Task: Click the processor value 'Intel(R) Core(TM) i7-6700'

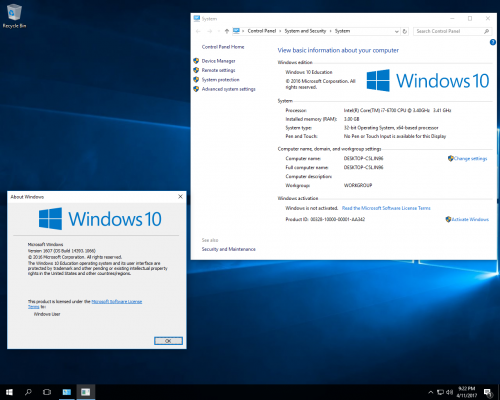Action: coord(397,110)
